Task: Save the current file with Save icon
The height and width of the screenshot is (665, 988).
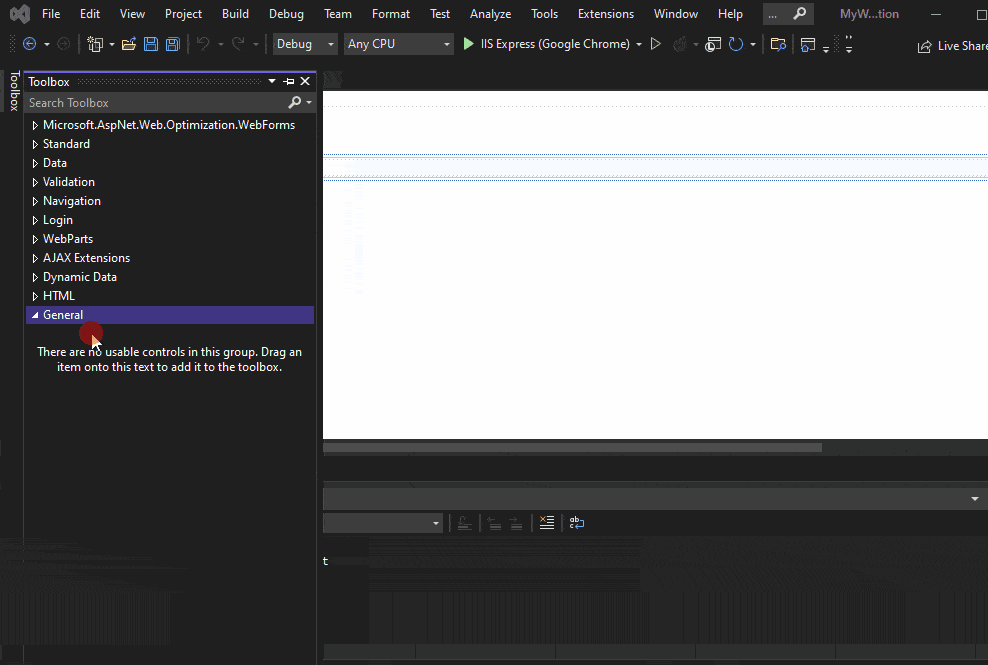Action: (x=151, y=44)
